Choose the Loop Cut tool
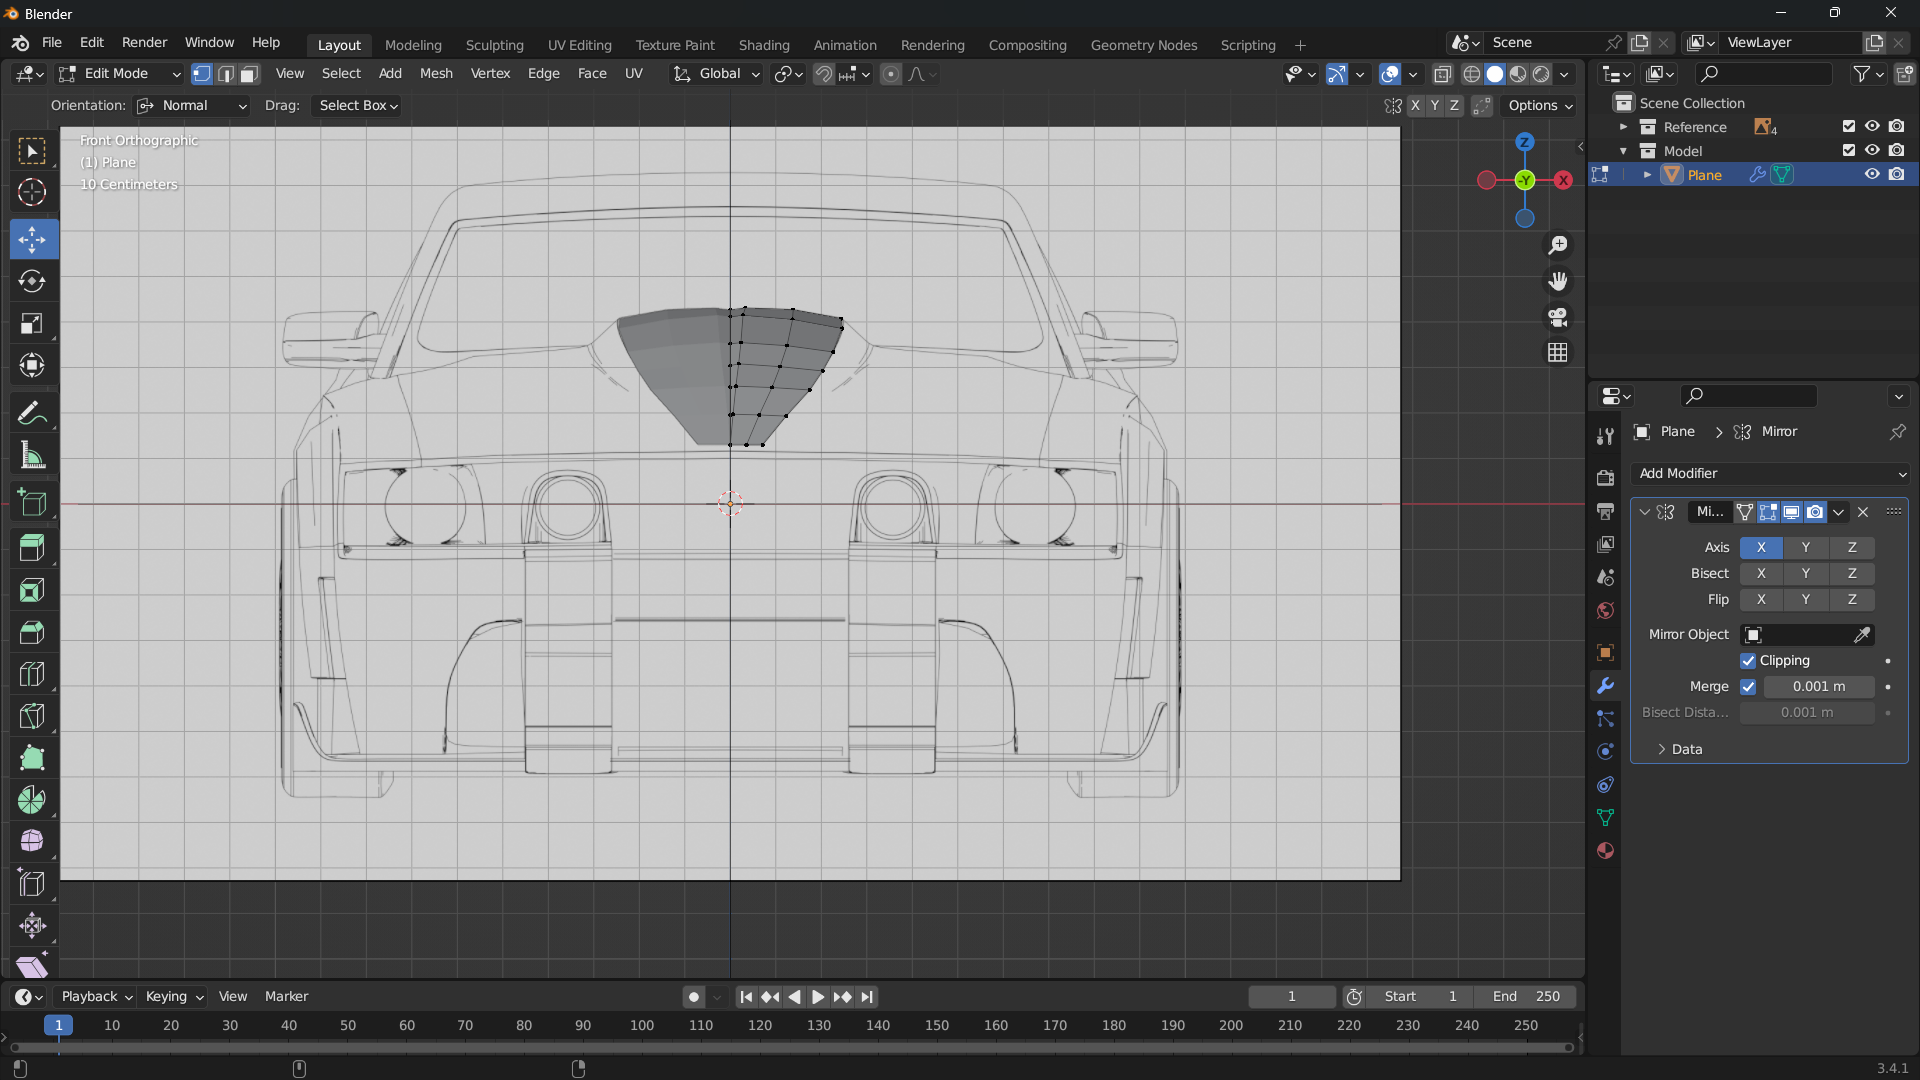This screenshot has height=1080, width=1920. (x=32, y=674)
